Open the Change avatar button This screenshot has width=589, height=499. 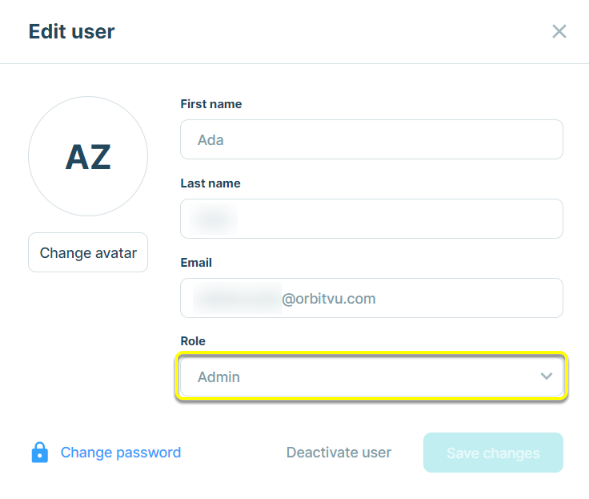pos(88,253)
